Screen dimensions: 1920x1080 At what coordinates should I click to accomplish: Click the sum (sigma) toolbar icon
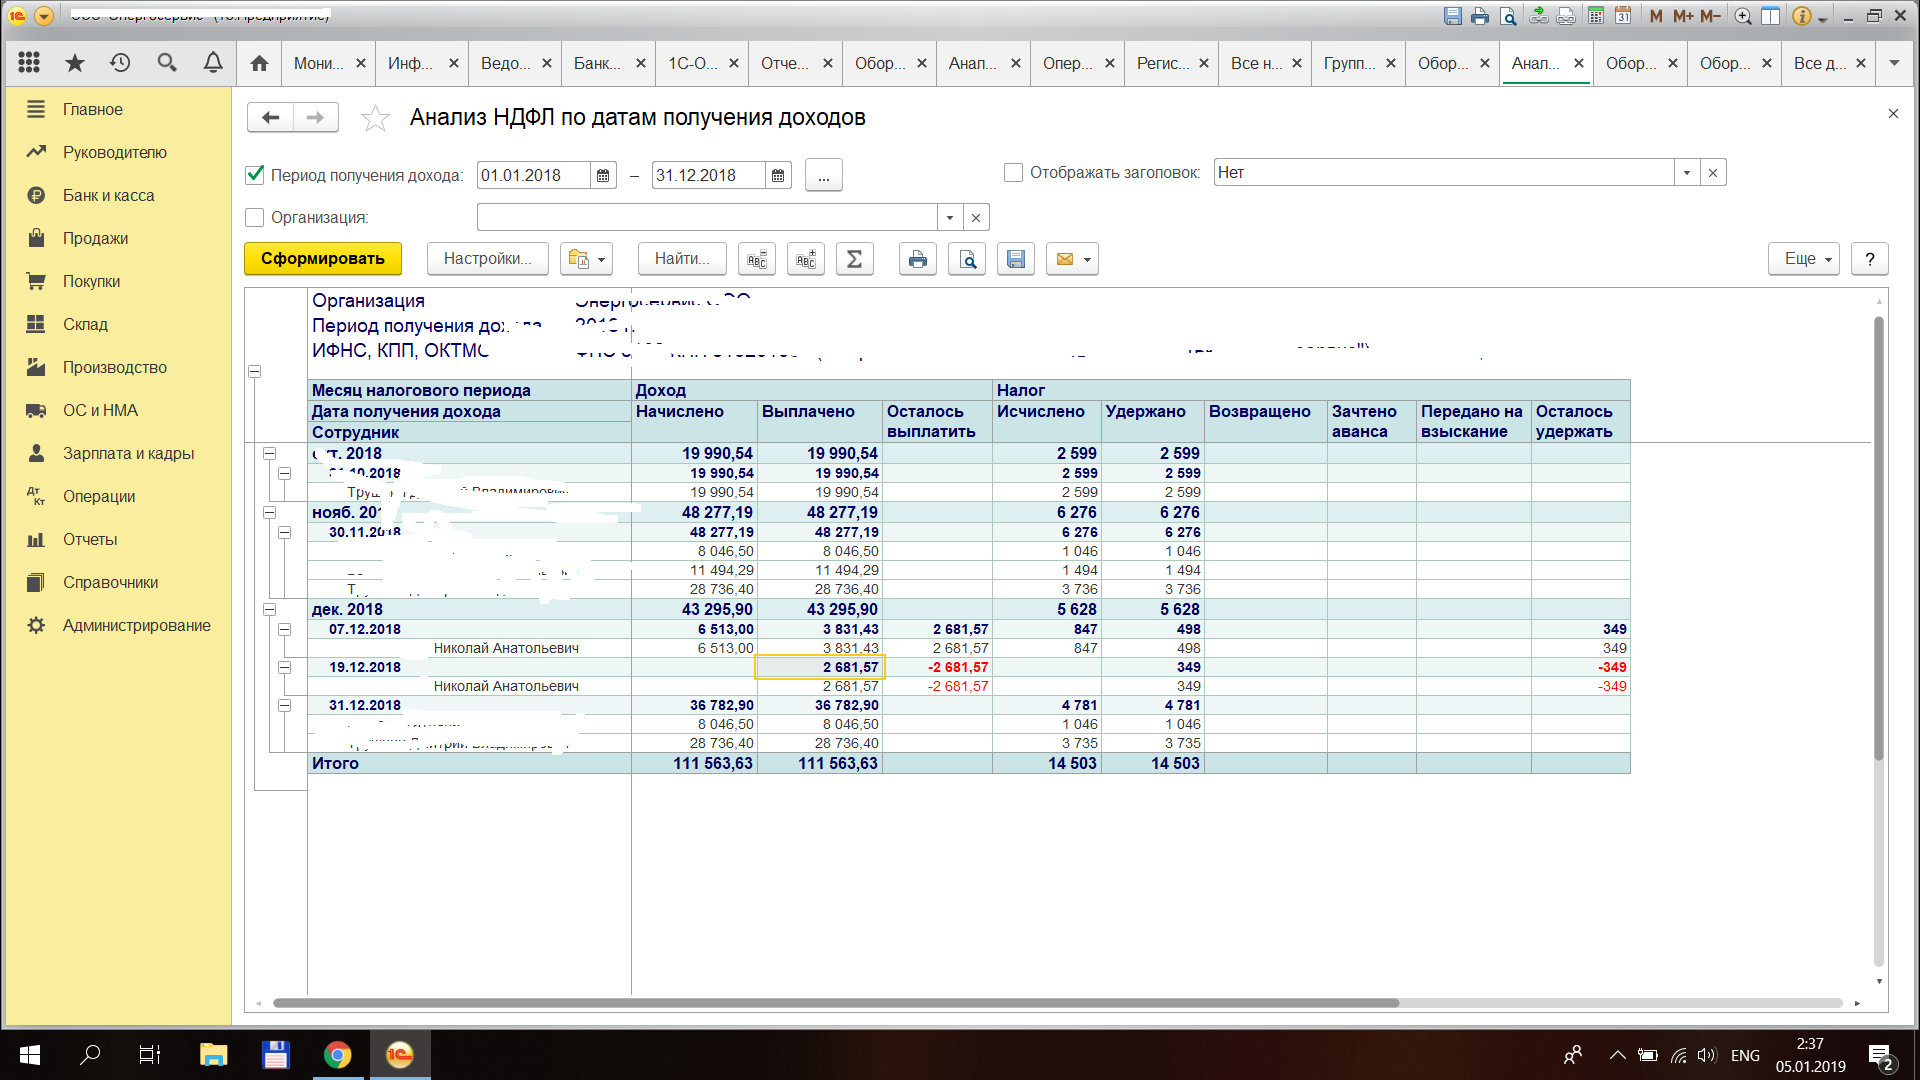(854, 259)
